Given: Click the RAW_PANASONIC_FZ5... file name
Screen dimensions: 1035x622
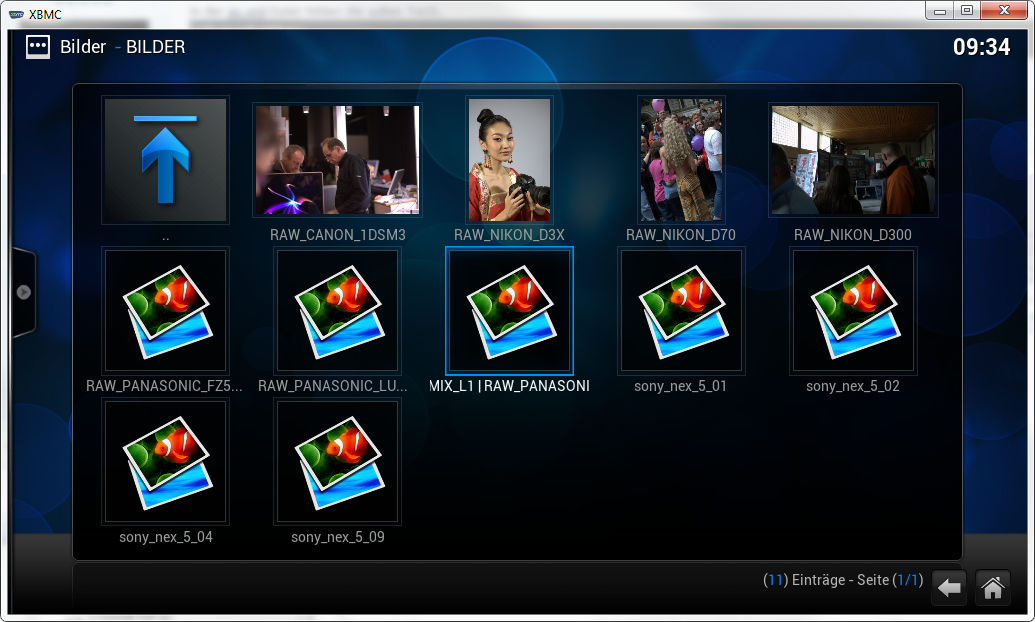Looking at the screenshot, I should (x=164, y=386).
